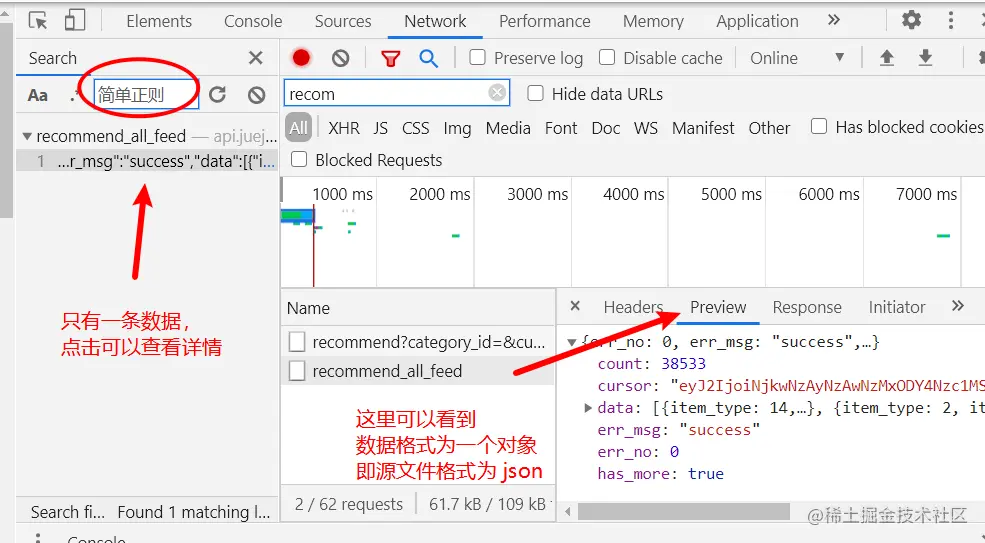The image size is (985, 543).
Task: Refresh the search results
Action: click(x=217, y=95)
